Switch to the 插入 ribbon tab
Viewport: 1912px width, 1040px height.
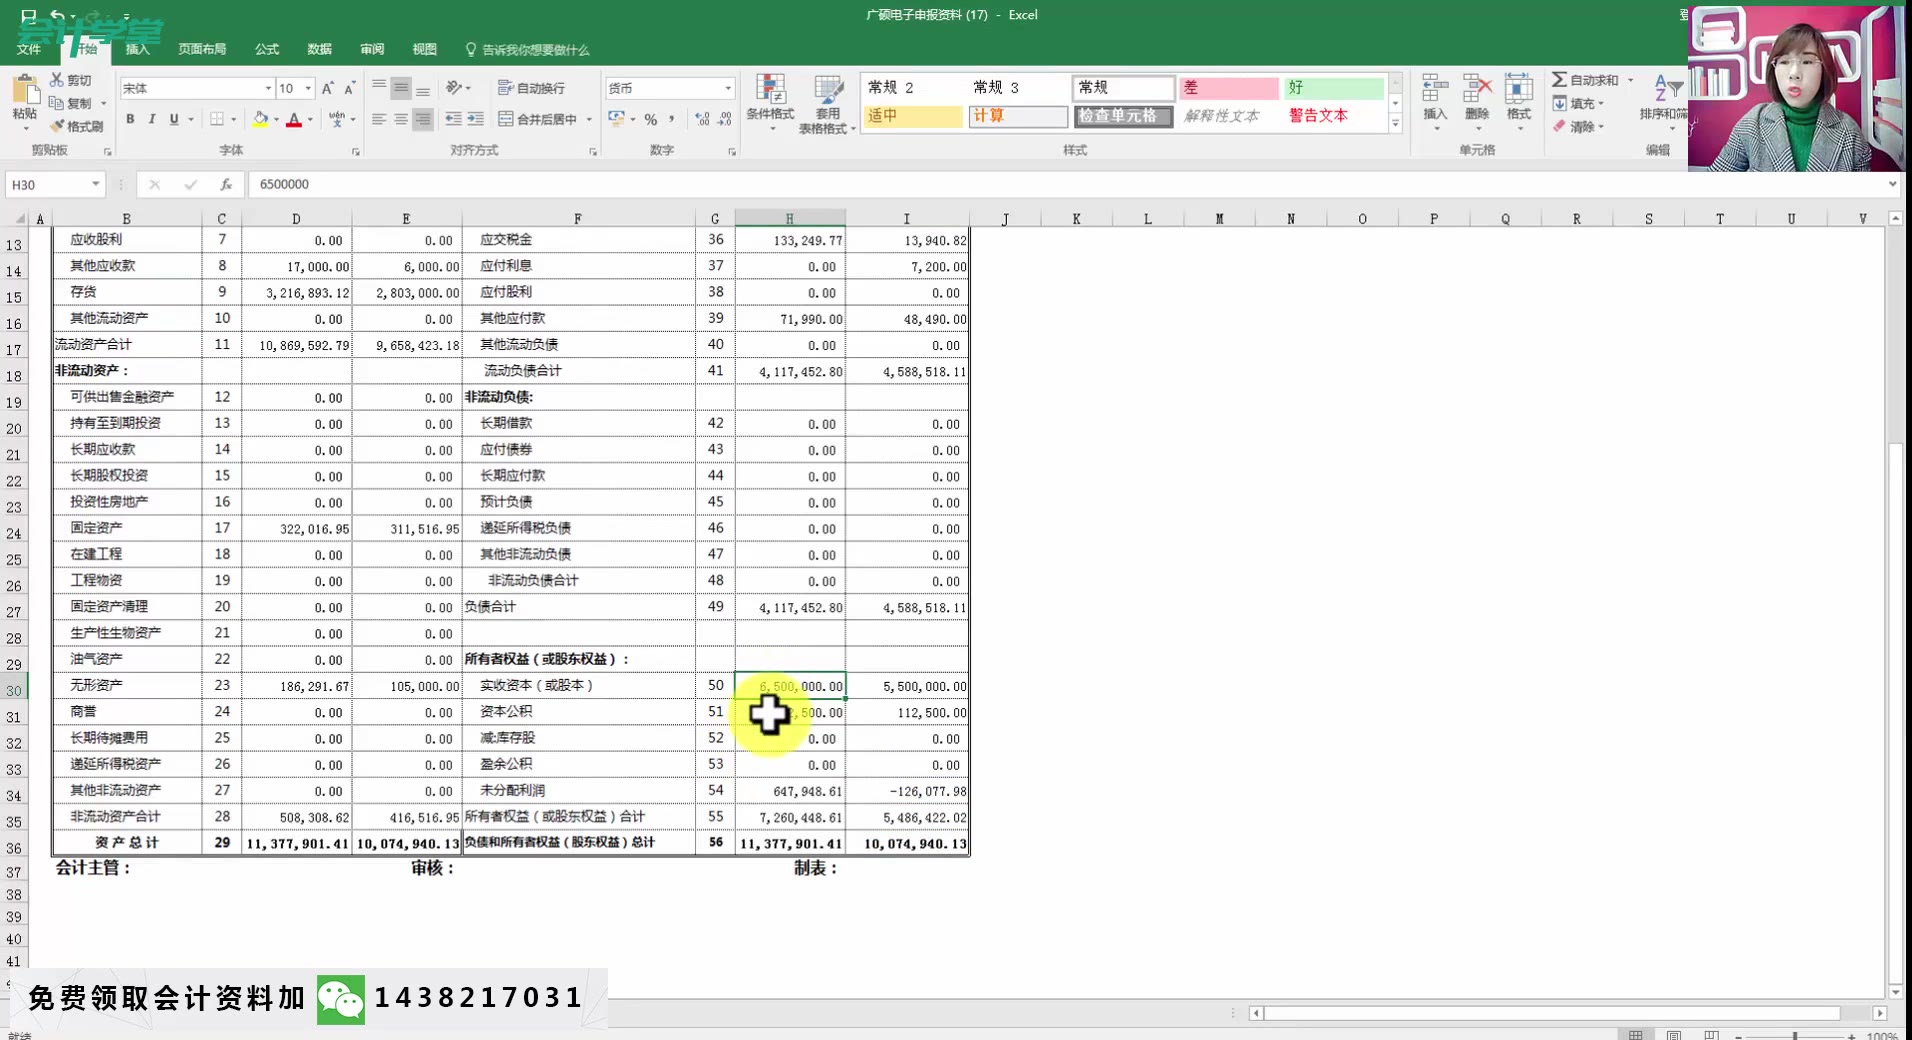[x=138, y=49]
